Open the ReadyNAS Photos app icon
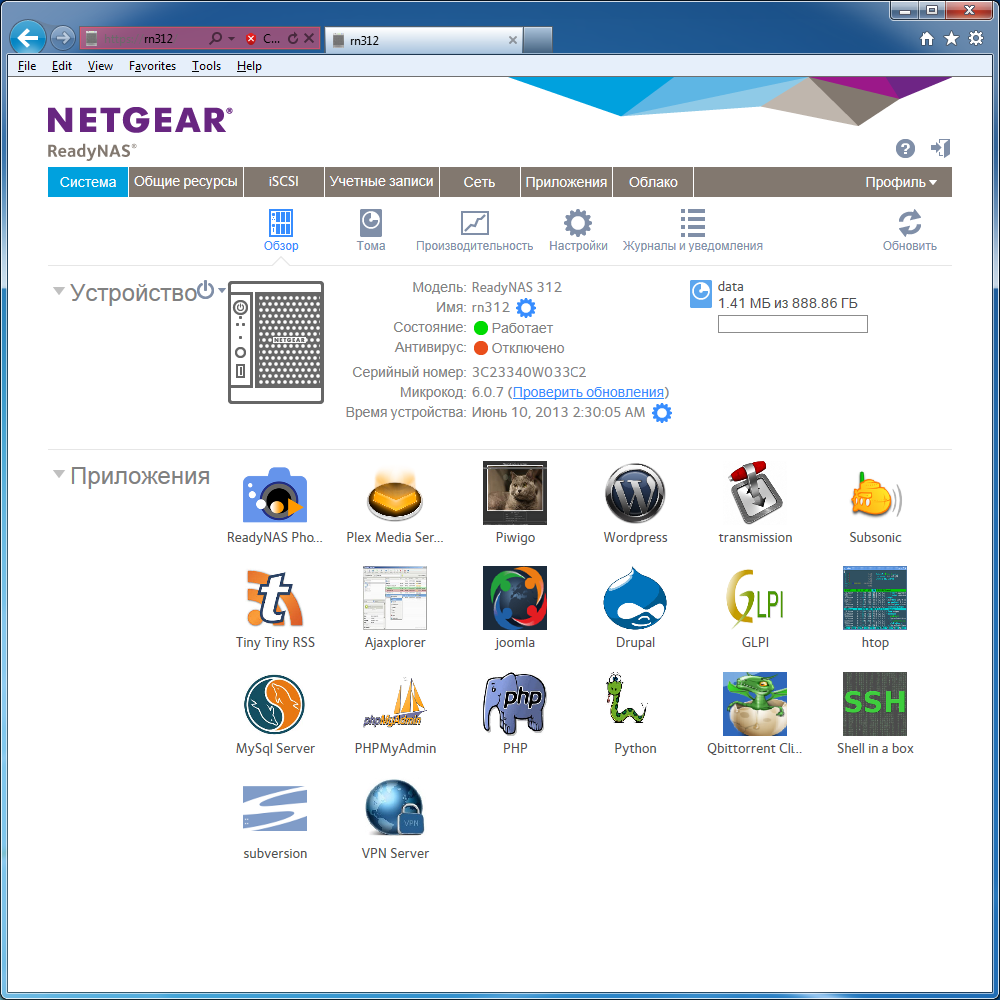The width and height of the screenshot is (1000, 1000). pos(275,495)
